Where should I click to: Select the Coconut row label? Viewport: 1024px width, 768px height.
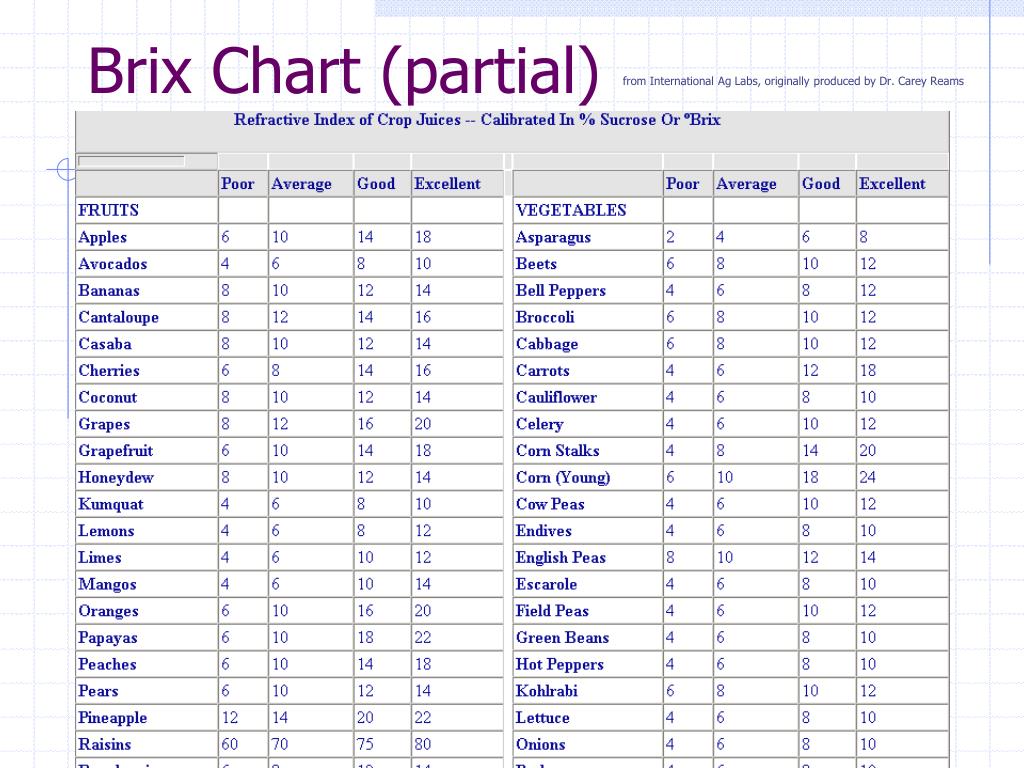108,398
